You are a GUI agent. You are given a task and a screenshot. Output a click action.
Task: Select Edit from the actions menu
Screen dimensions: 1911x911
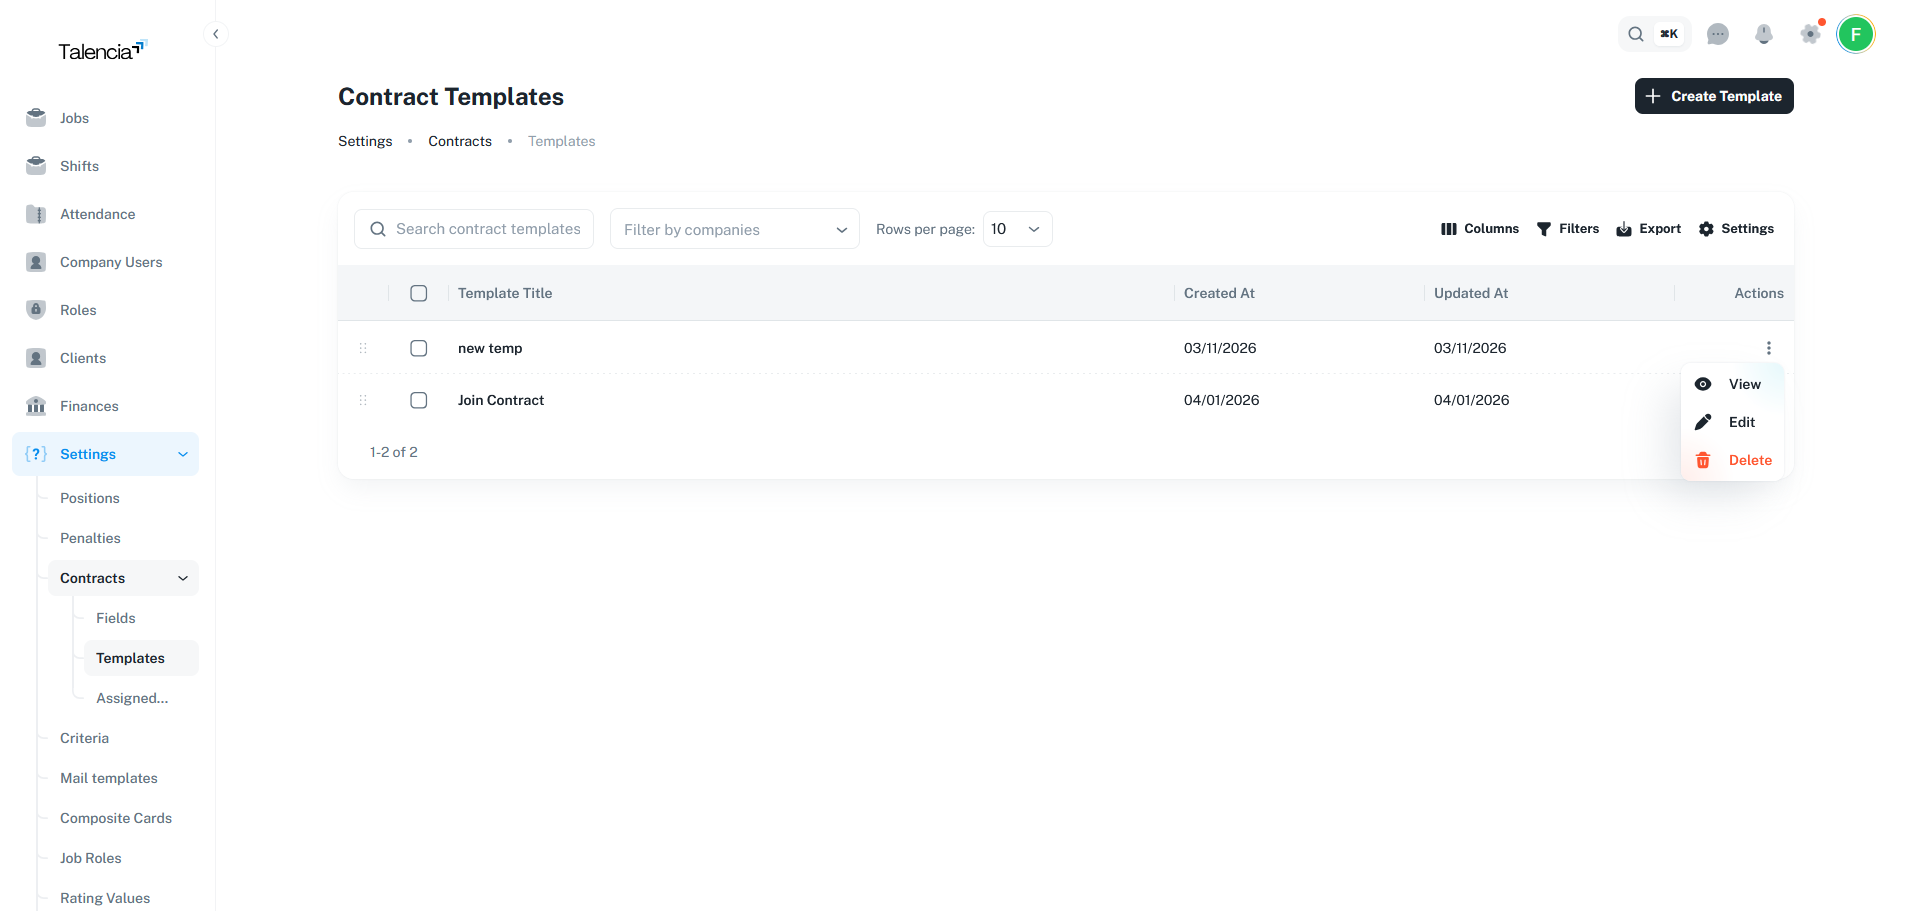tap(1739, 421)
